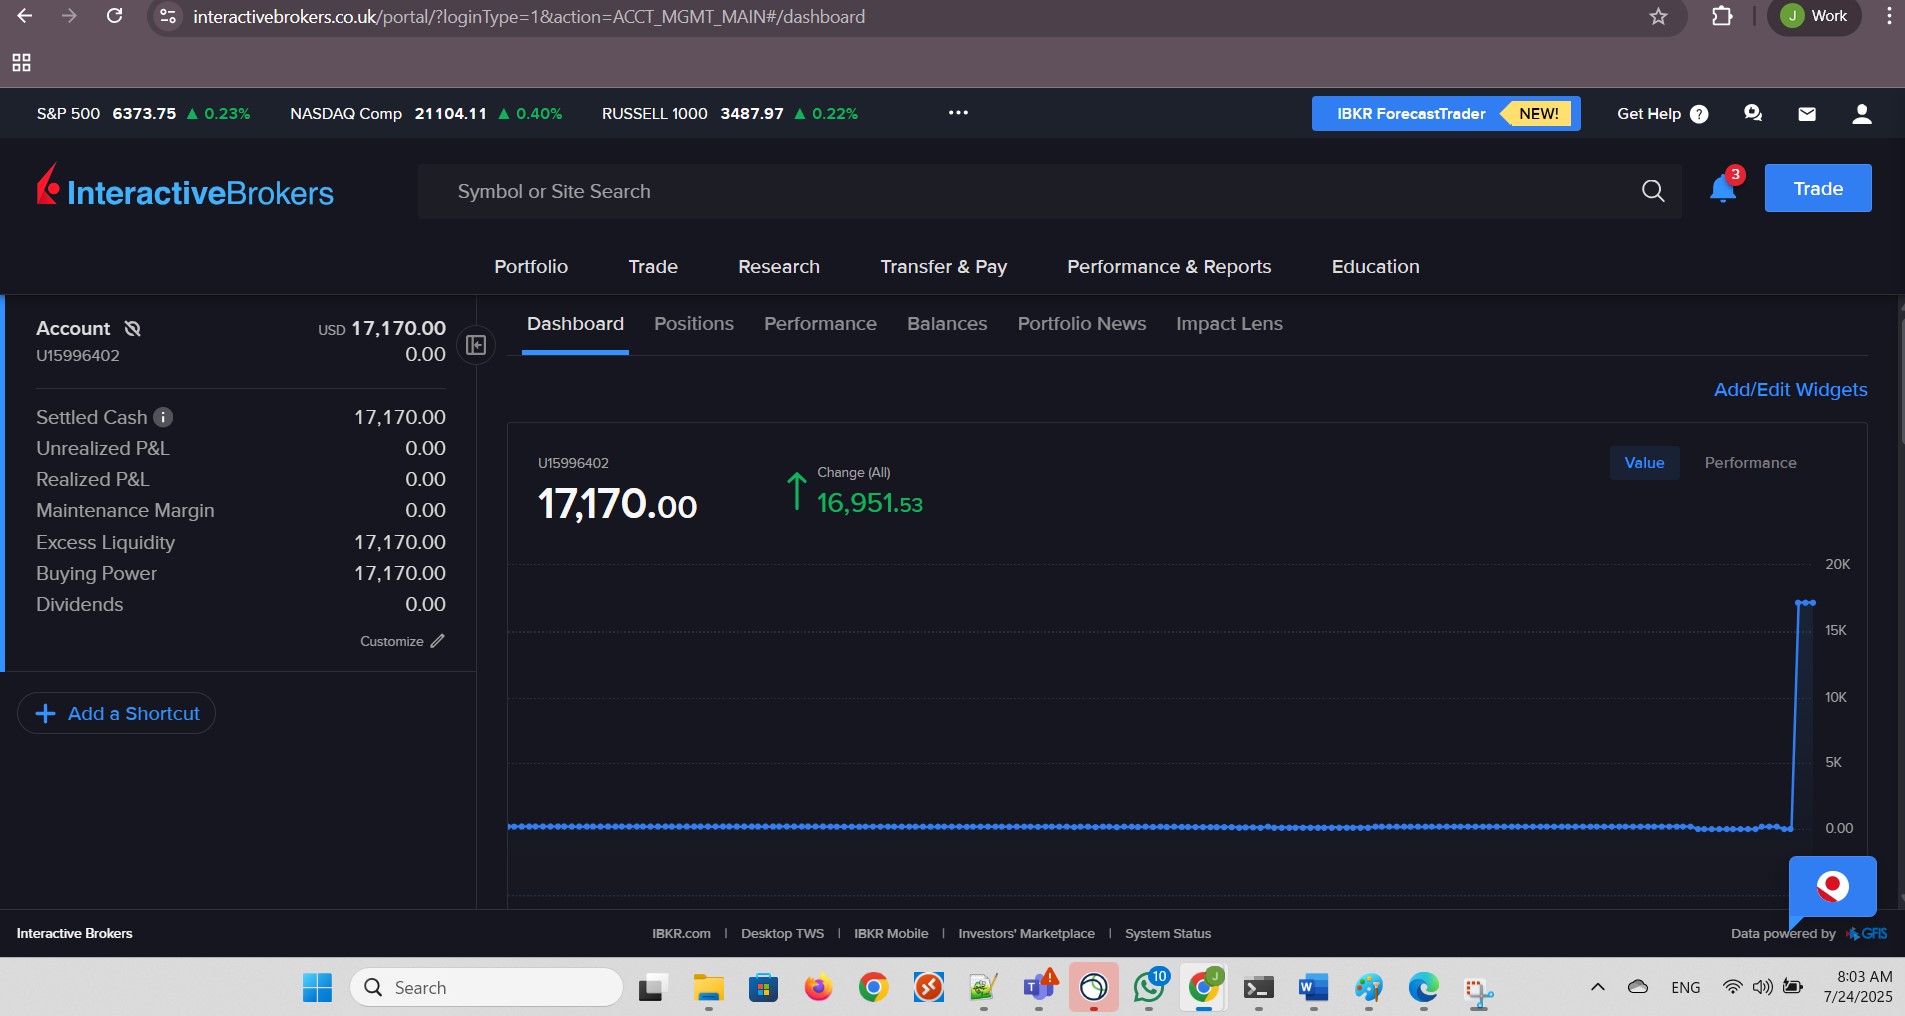The width and height of the screenshot is (1905, 1016).
Task: Switch to the Performance tab
Action: tap(820, 324)
